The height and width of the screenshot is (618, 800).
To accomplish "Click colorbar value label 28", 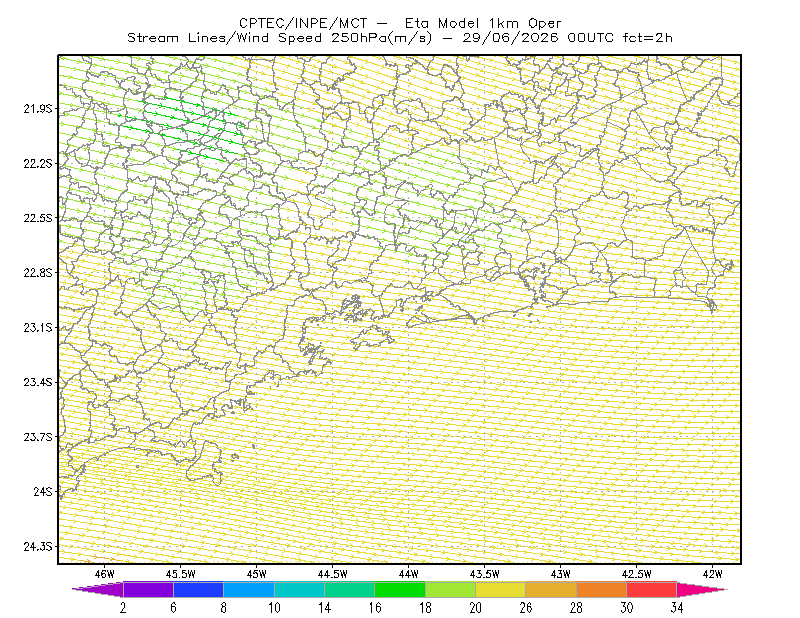I will [x=576, y=608].
